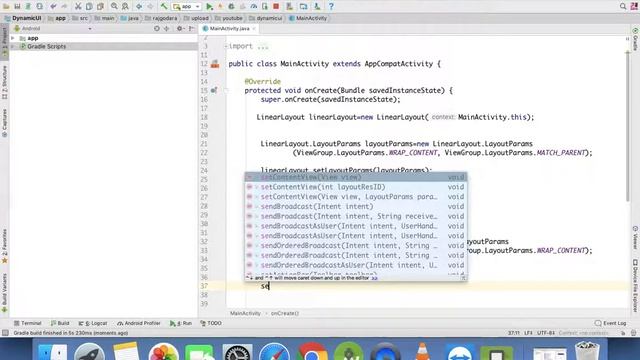The height and width of the screenshot is (360, 640).
Task: Click the Paste clipboard icon
Action: 100,6
